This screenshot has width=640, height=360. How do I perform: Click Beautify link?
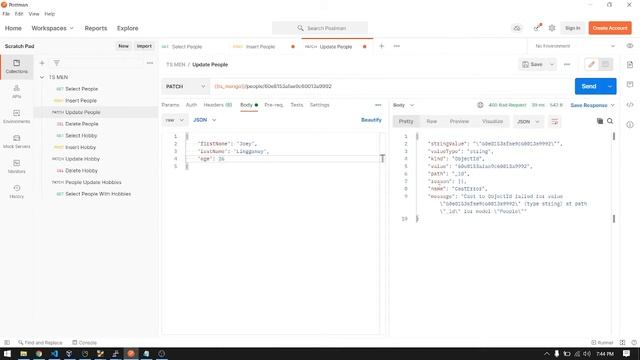(371, 120)
